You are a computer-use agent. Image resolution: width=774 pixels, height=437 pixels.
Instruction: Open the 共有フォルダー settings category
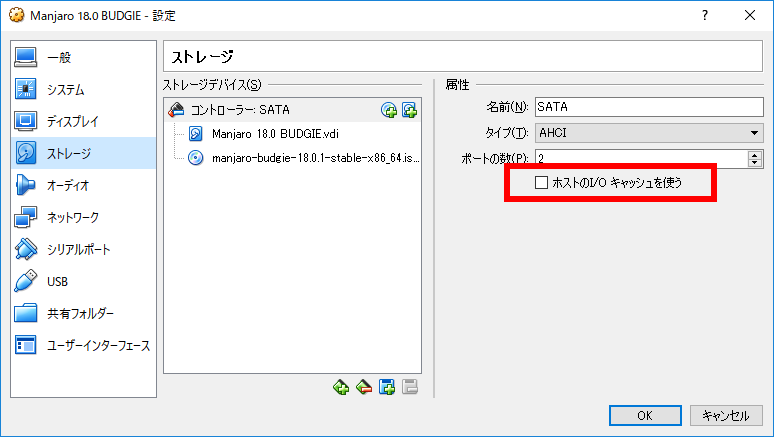click(83, 314)
